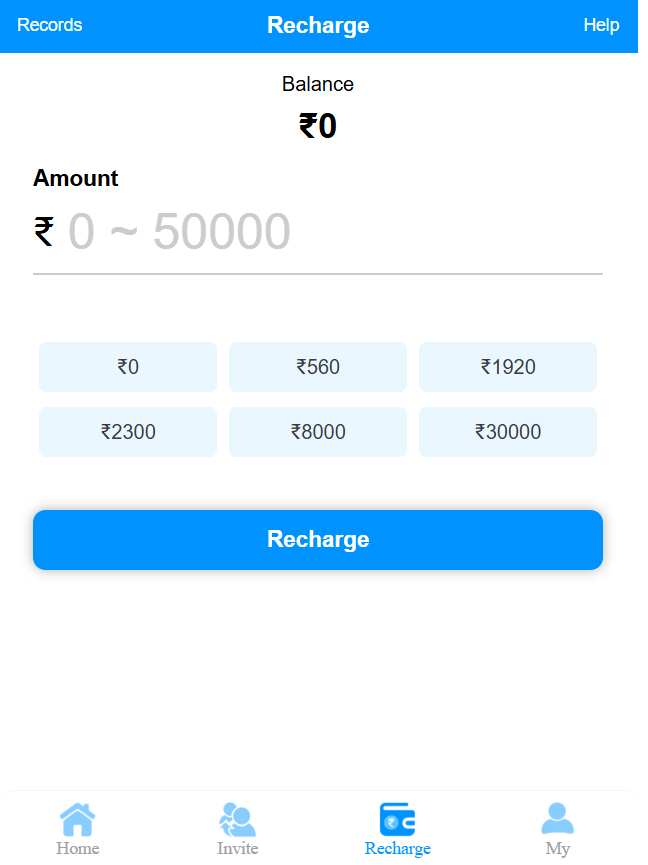Image resolution: width=648 pixels, height=865 pixels.
Task: Pick the ₹1920 preset amount
Action: click(x=508, y=367)
